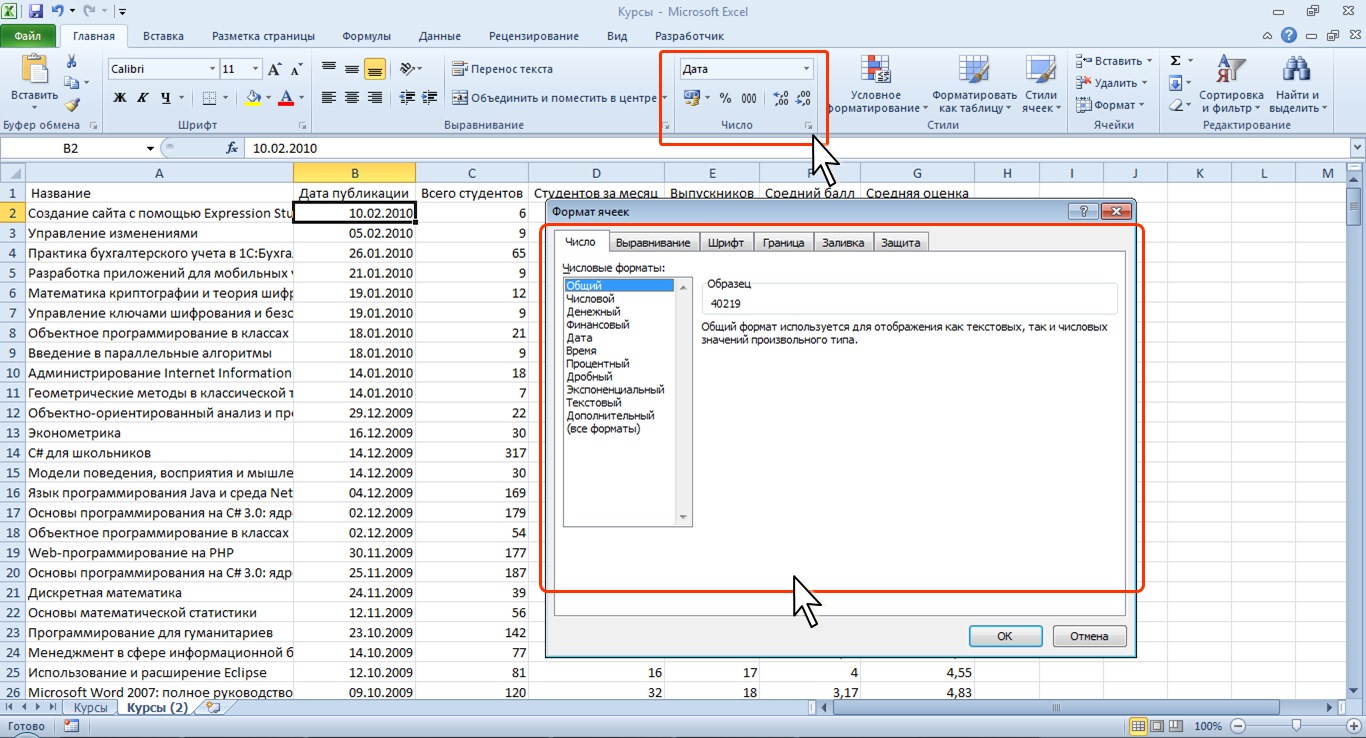Open the Name Box dropdown arrow
This screenshot has width=1366, height=738.
click(x=151, y=148)
